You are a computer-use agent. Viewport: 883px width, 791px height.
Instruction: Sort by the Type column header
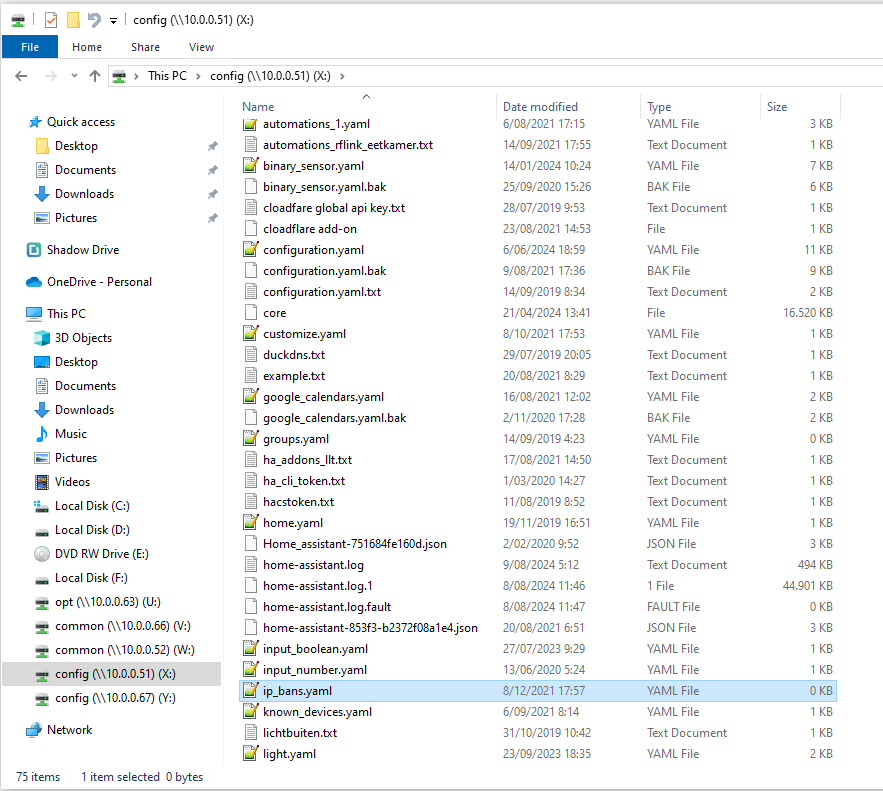[x=659, y=106]
